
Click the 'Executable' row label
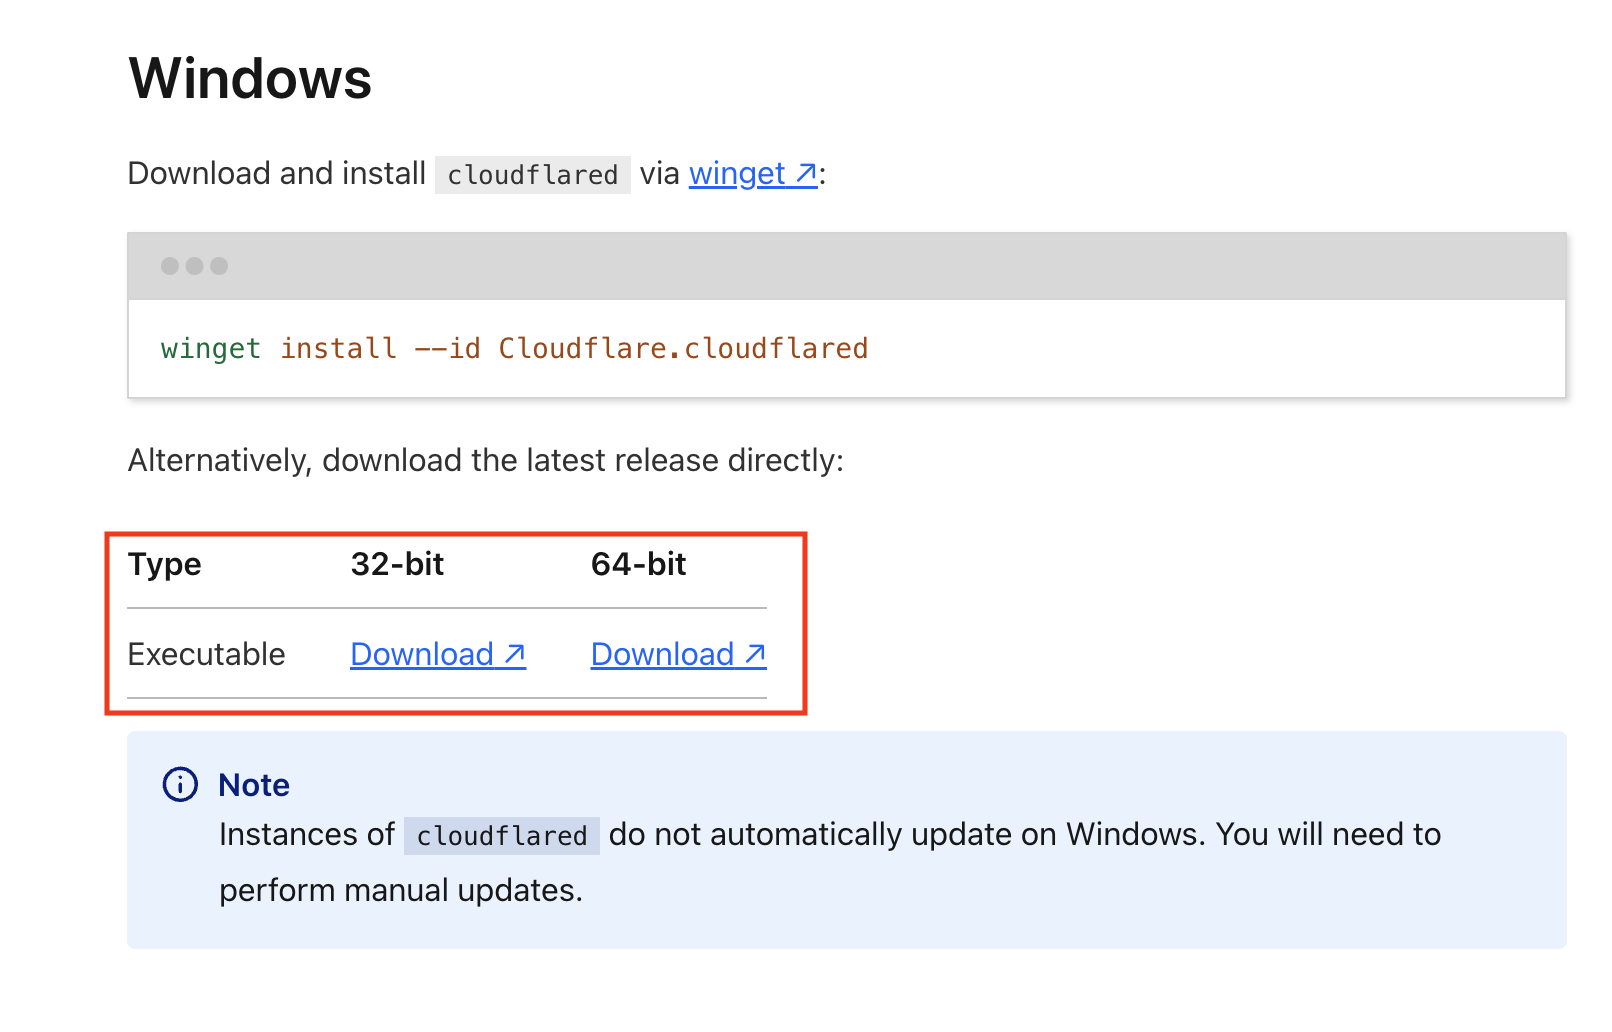click(x=207, y=654)
